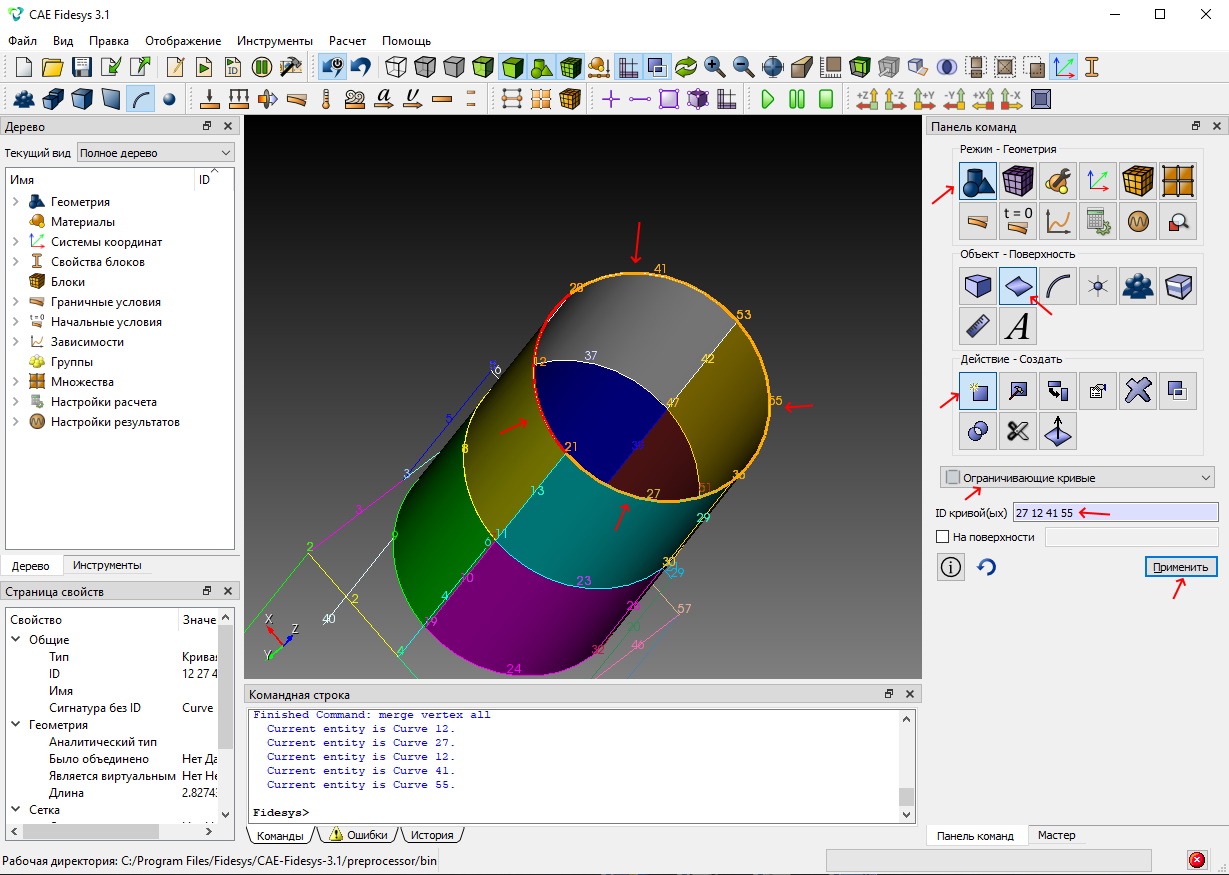Enable the На поверхности checkbox
This screenshot has width=1229, height=875.
(x=942, y=537)
